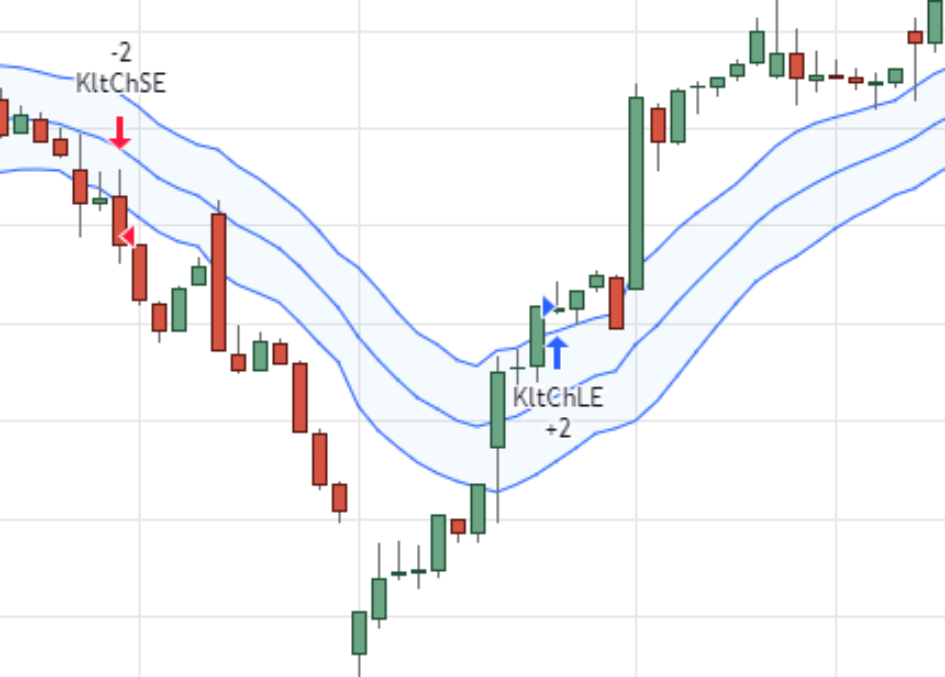Select the last red candle before the gap down

tap(339, 497)
